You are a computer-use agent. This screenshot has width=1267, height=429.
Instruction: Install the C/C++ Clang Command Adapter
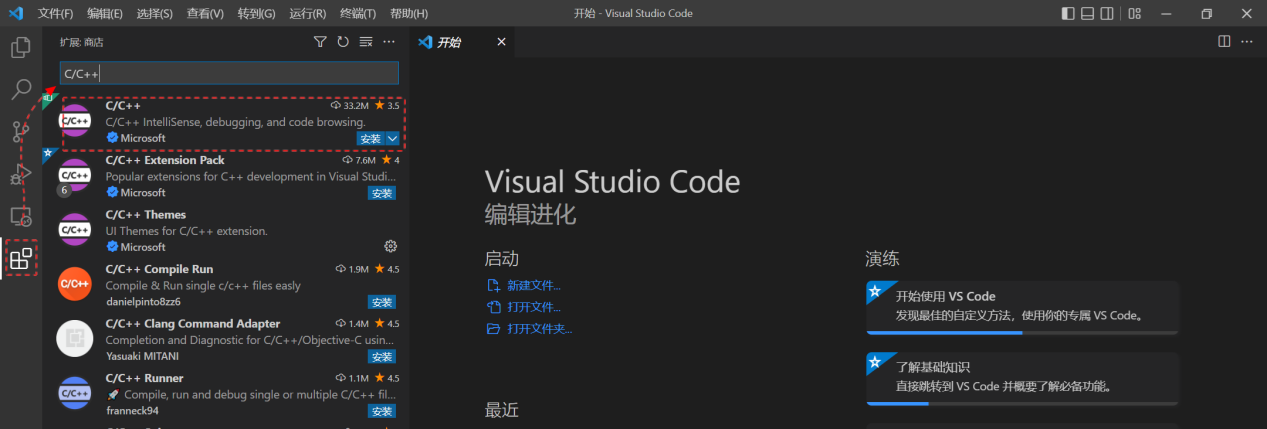tap(381, 356)
